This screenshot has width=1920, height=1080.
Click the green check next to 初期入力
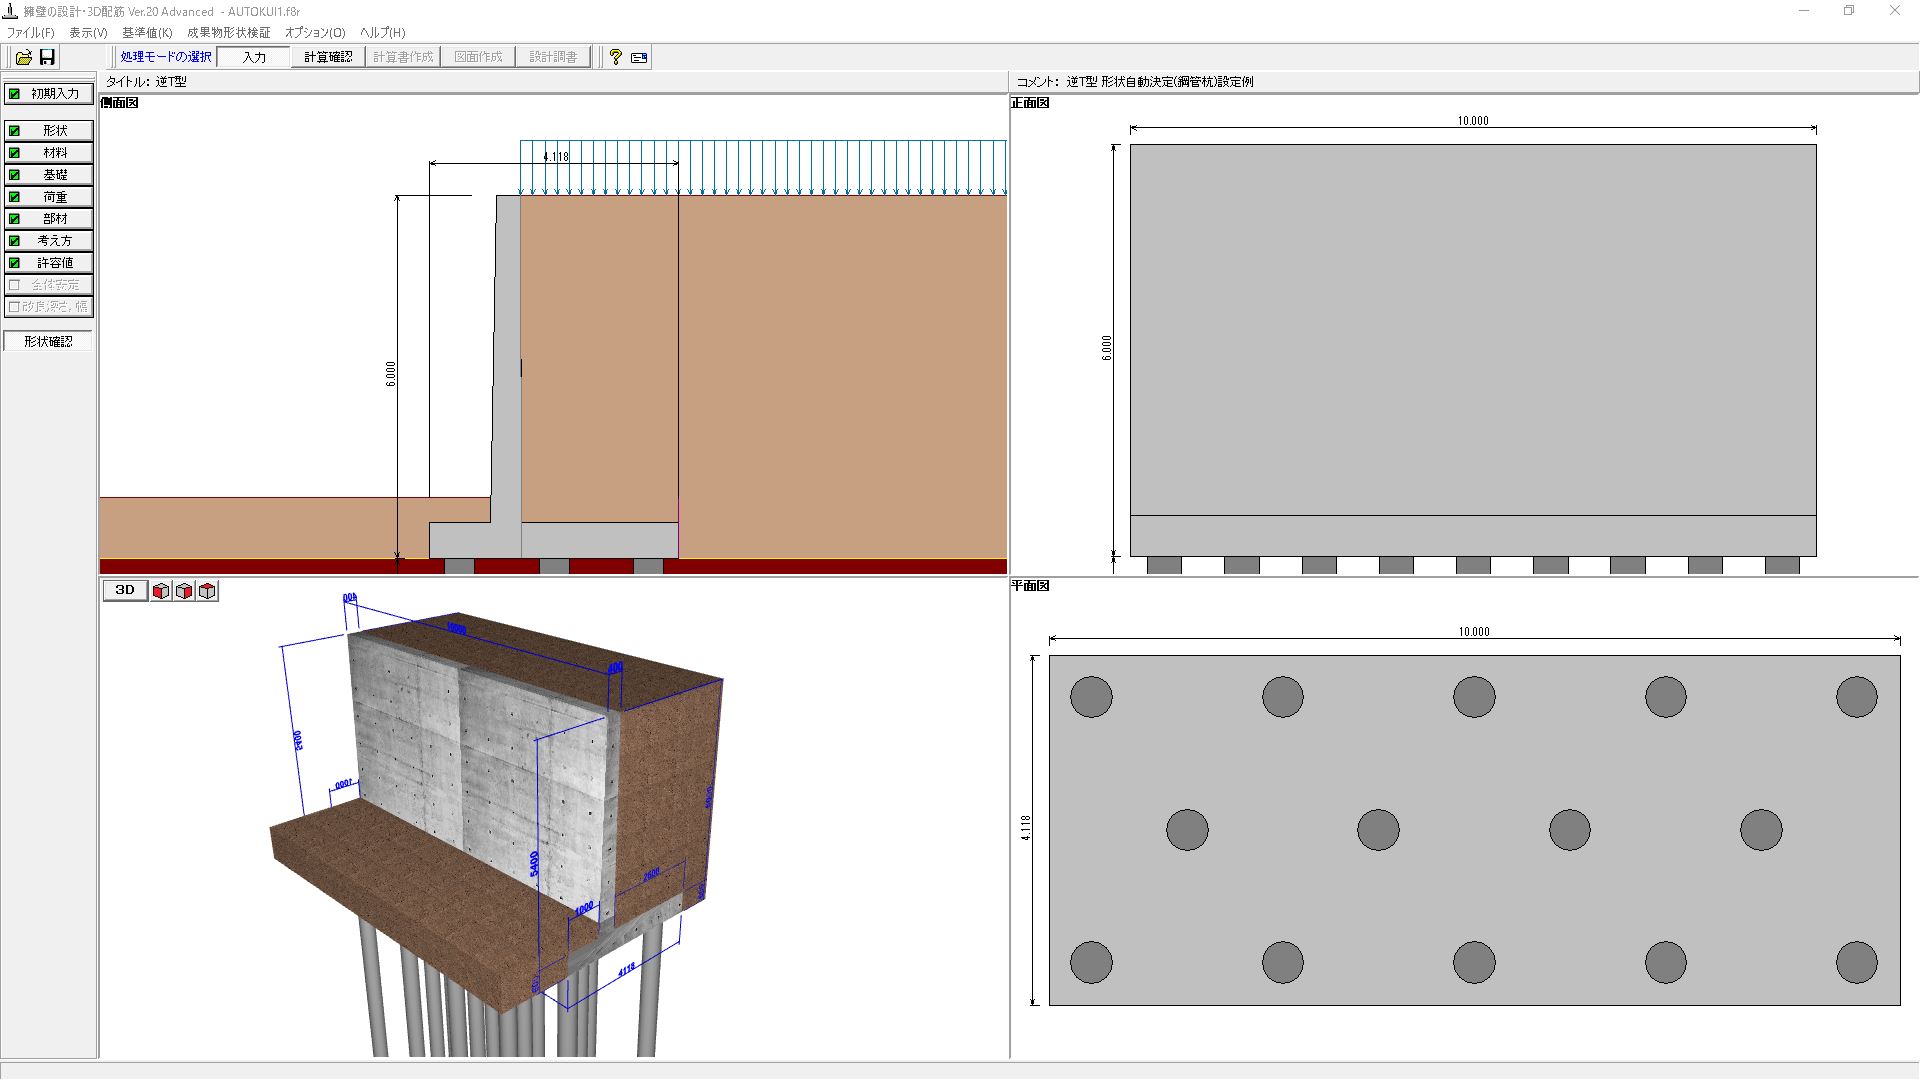(x=14, y=94)
